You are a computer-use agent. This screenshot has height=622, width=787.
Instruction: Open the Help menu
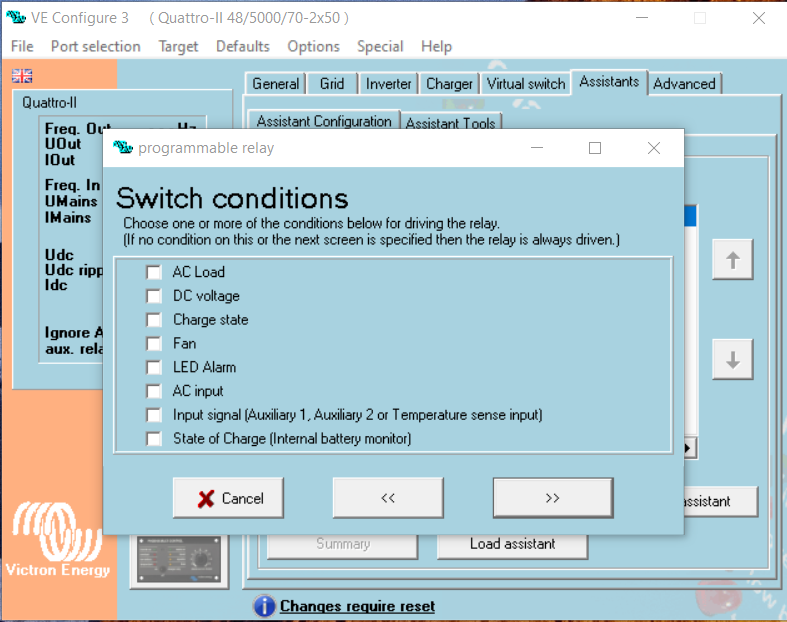[x=436, y=46]
